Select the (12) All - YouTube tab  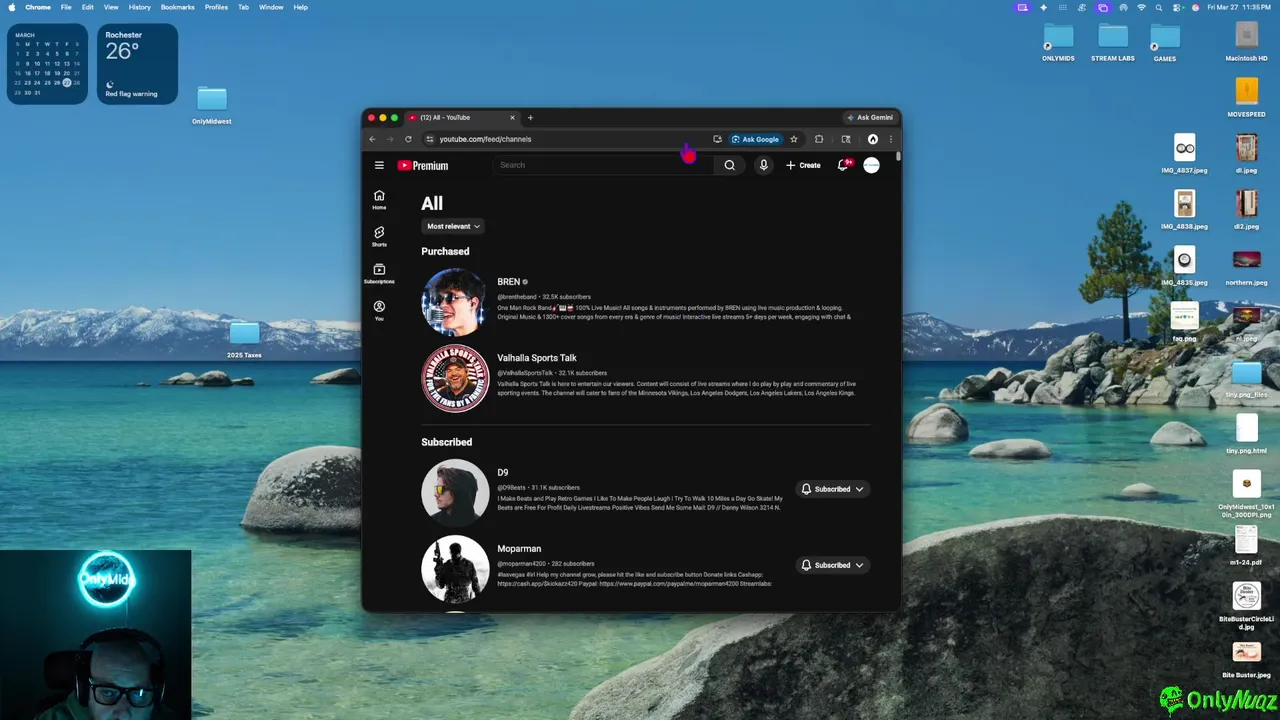462,117
